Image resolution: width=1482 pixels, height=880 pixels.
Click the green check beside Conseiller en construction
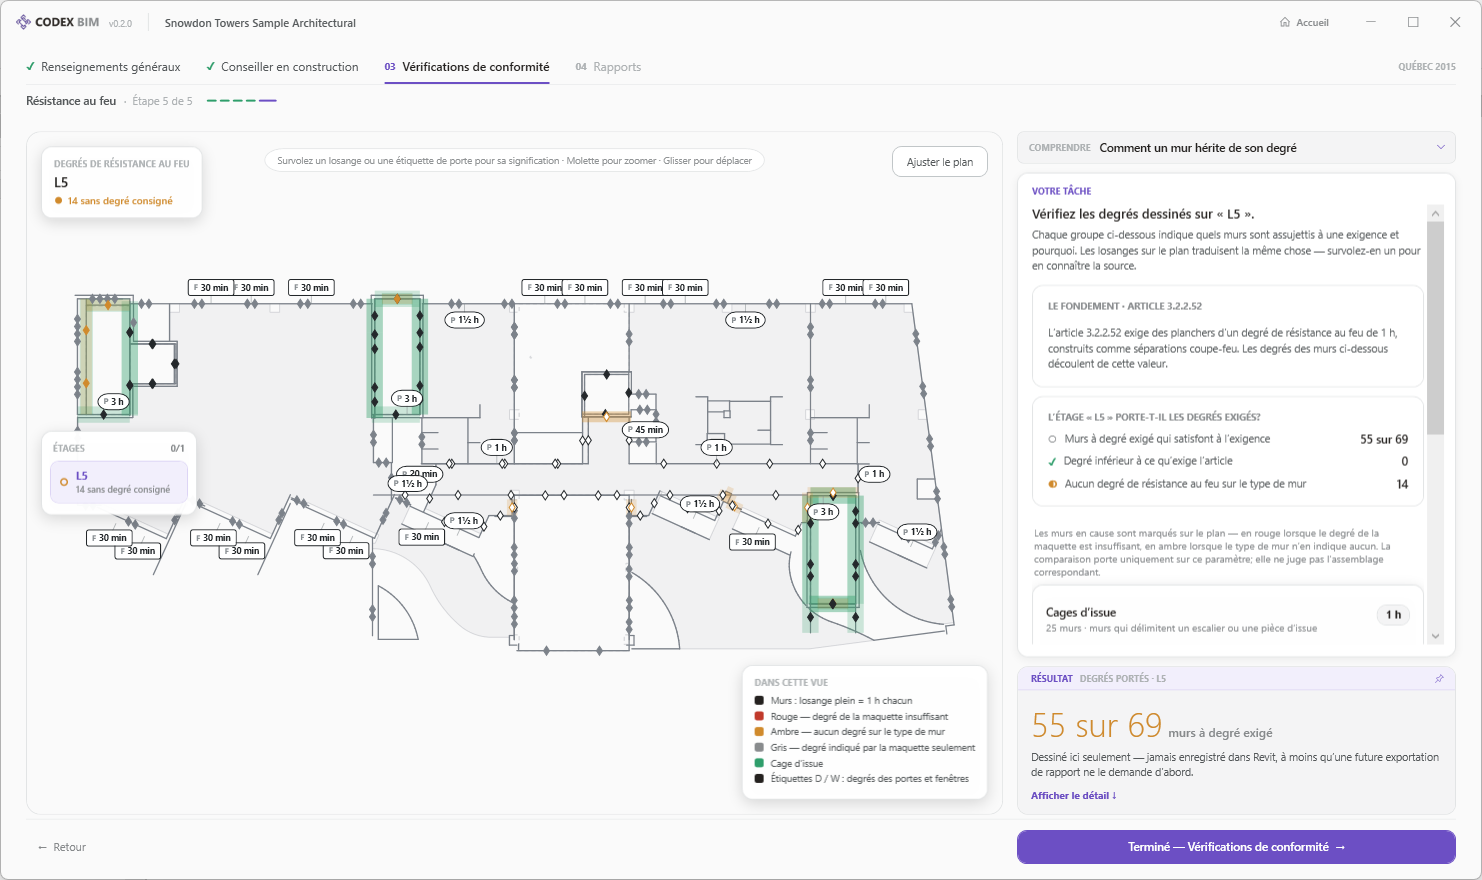[x=211, y=67]
